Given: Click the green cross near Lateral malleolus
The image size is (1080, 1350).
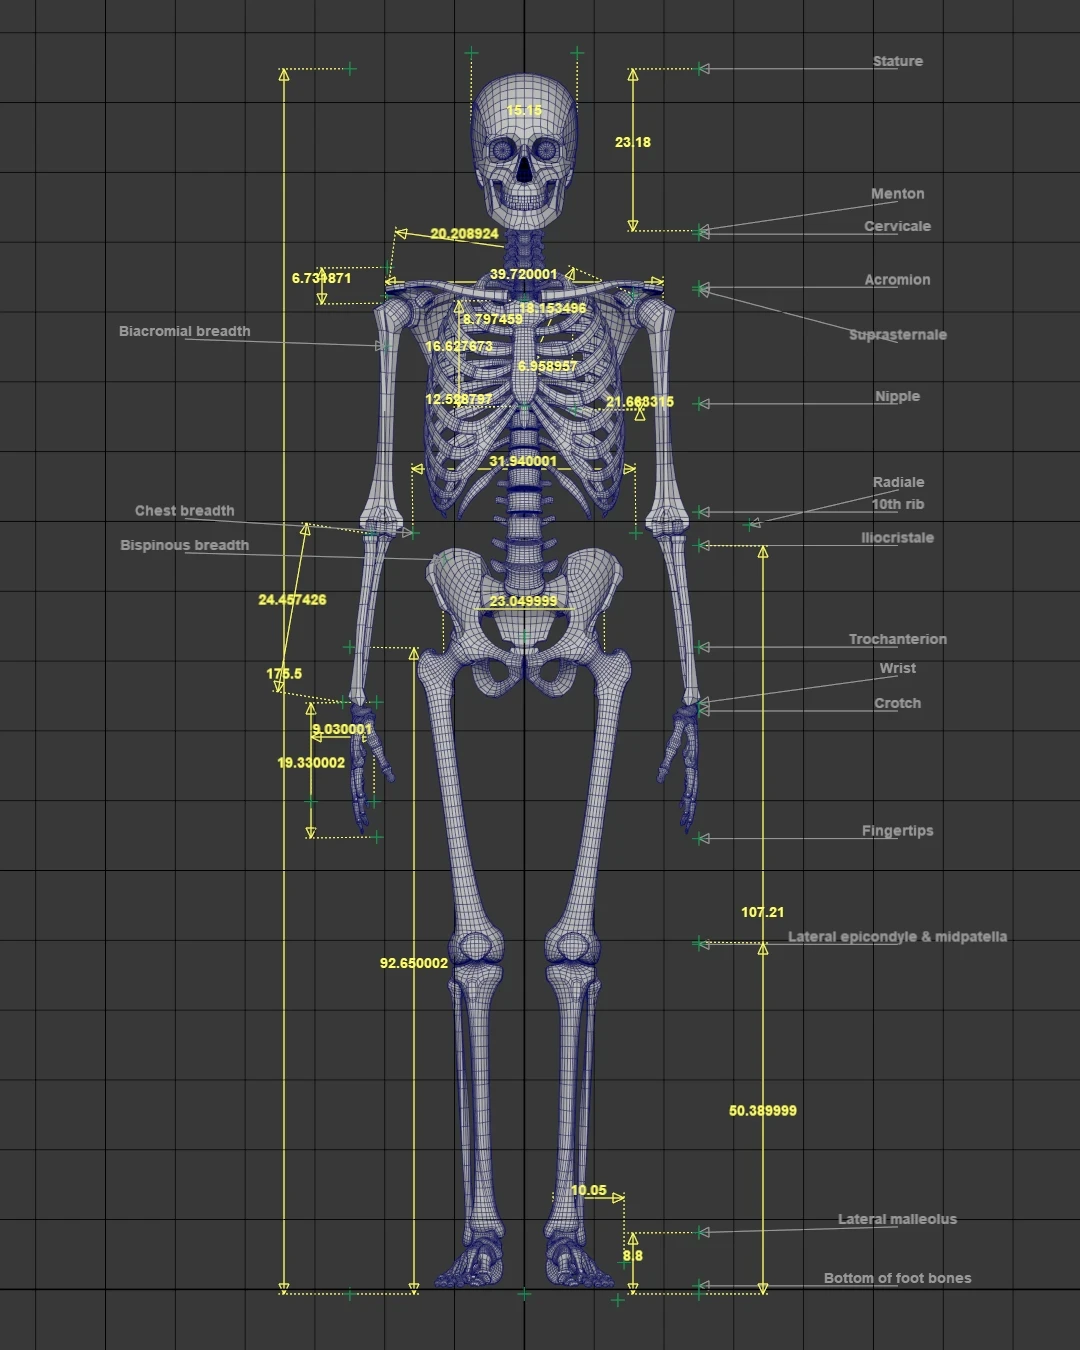Looking at the screenshot, I should tap(700, 1235).
